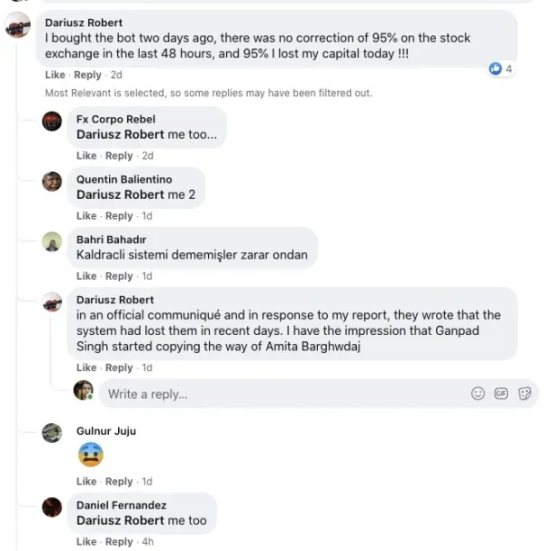Open Gulnur Juju's profile picture

52,433
